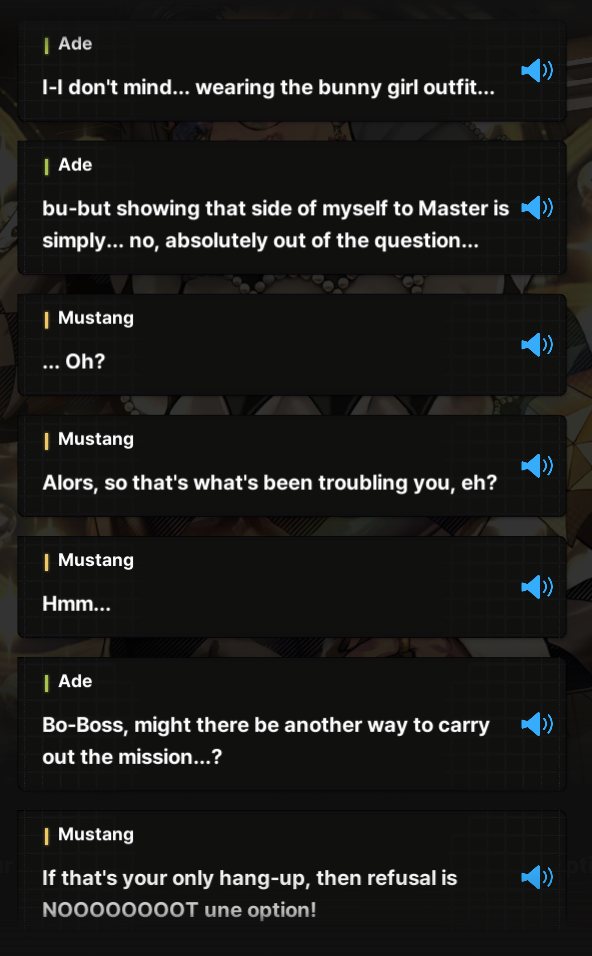This screenshot has width=592, height=956.
Task: Click Mustang's name above "Alors" dialogue
Action: click(x=96, y=440)
